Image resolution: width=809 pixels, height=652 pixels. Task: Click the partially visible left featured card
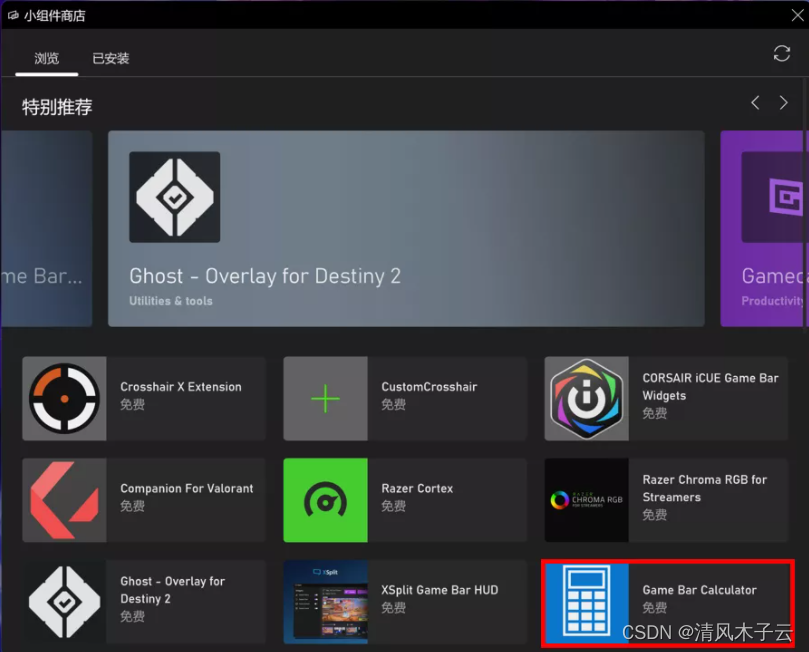(46, 229)
